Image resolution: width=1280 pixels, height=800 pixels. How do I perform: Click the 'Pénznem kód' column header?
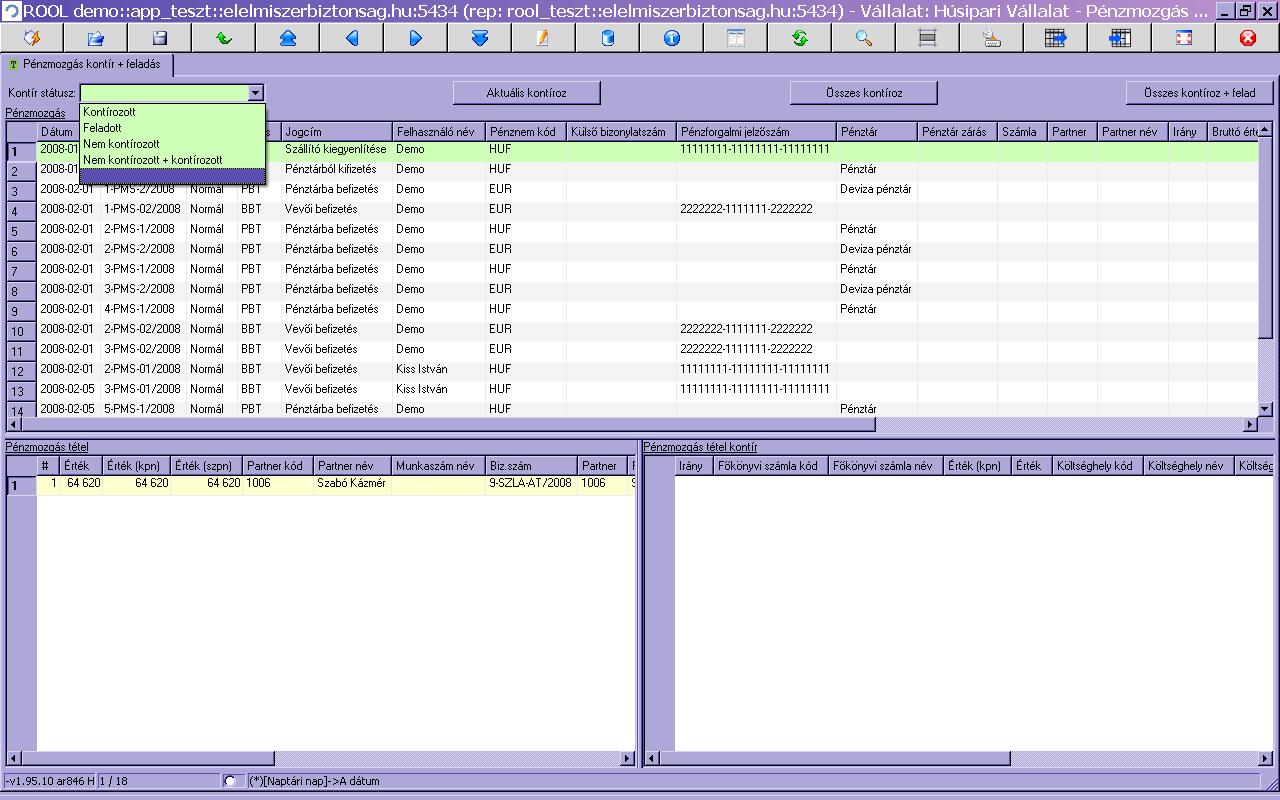tap(525, 132)
